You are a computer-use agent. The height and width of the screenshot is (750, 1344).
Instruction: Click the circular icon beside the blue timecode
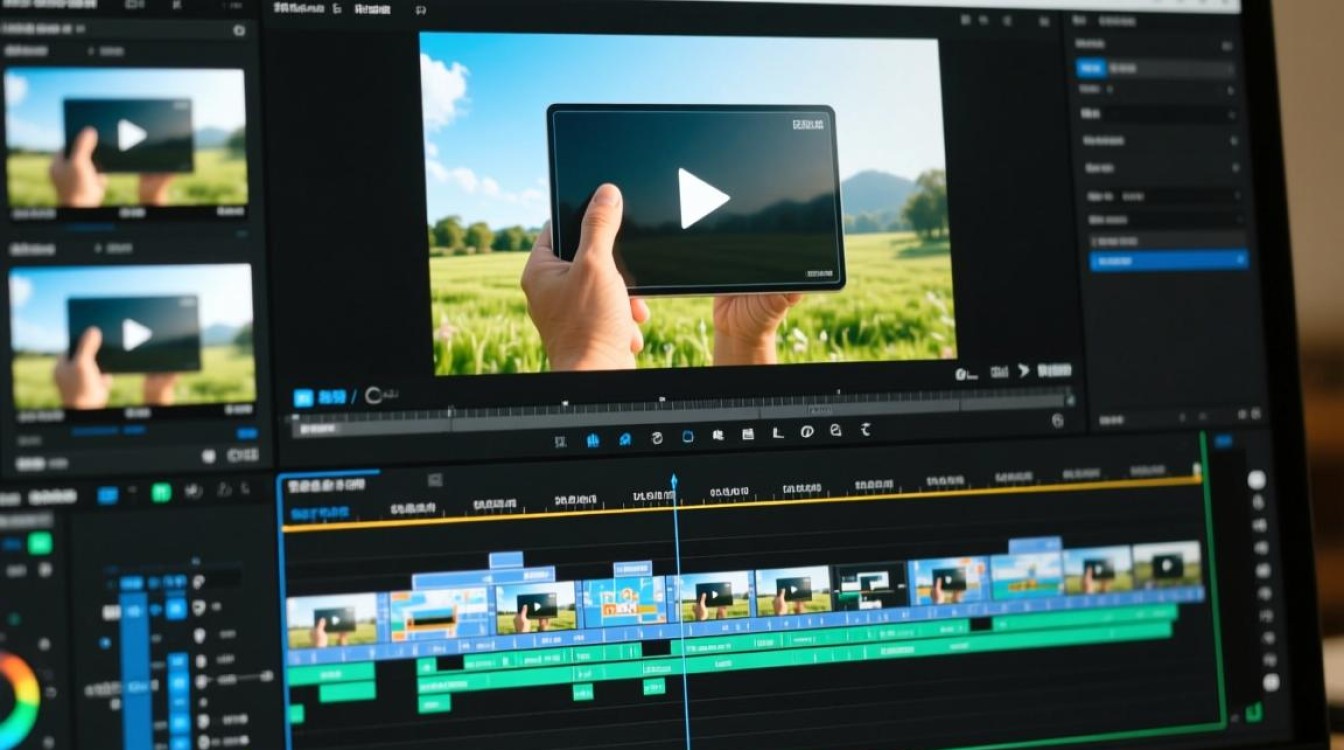375,396
